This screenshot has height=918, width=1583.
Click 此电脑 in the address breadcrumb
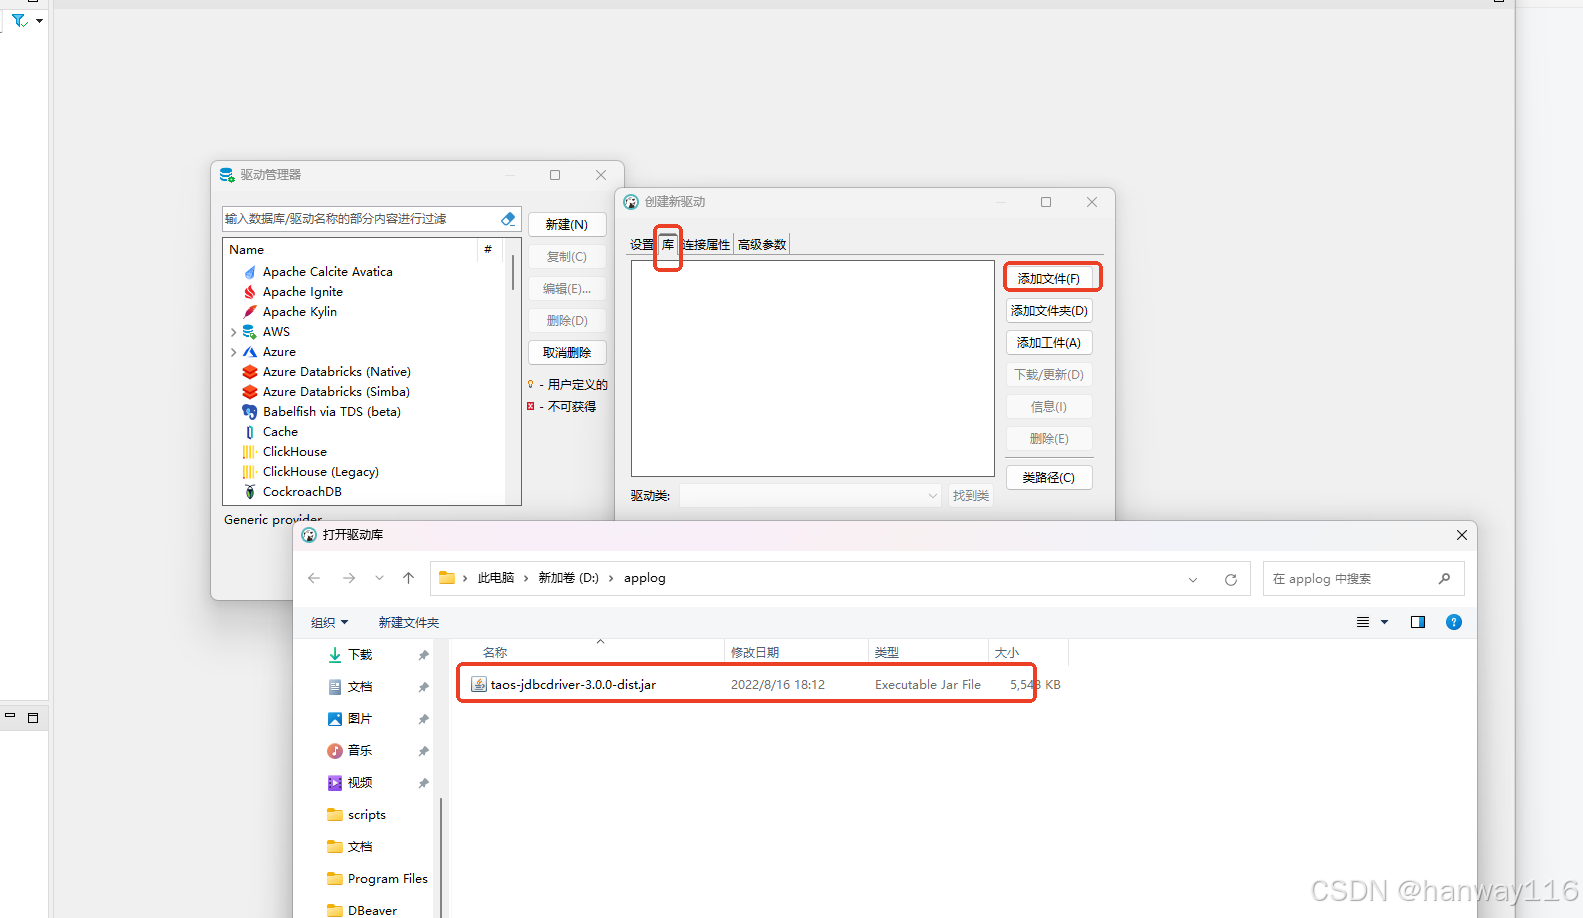click(x=496, y=579)
